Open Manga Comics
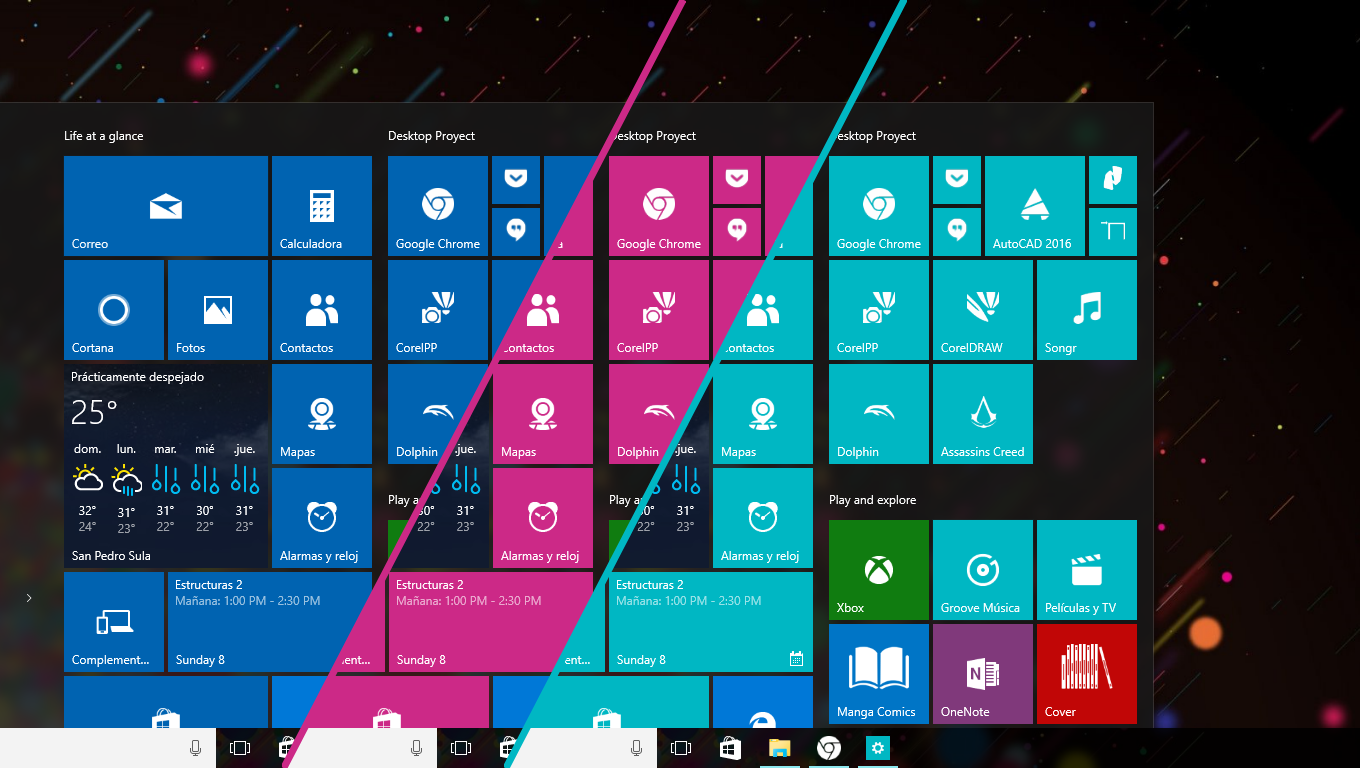 tap(878, 673)
